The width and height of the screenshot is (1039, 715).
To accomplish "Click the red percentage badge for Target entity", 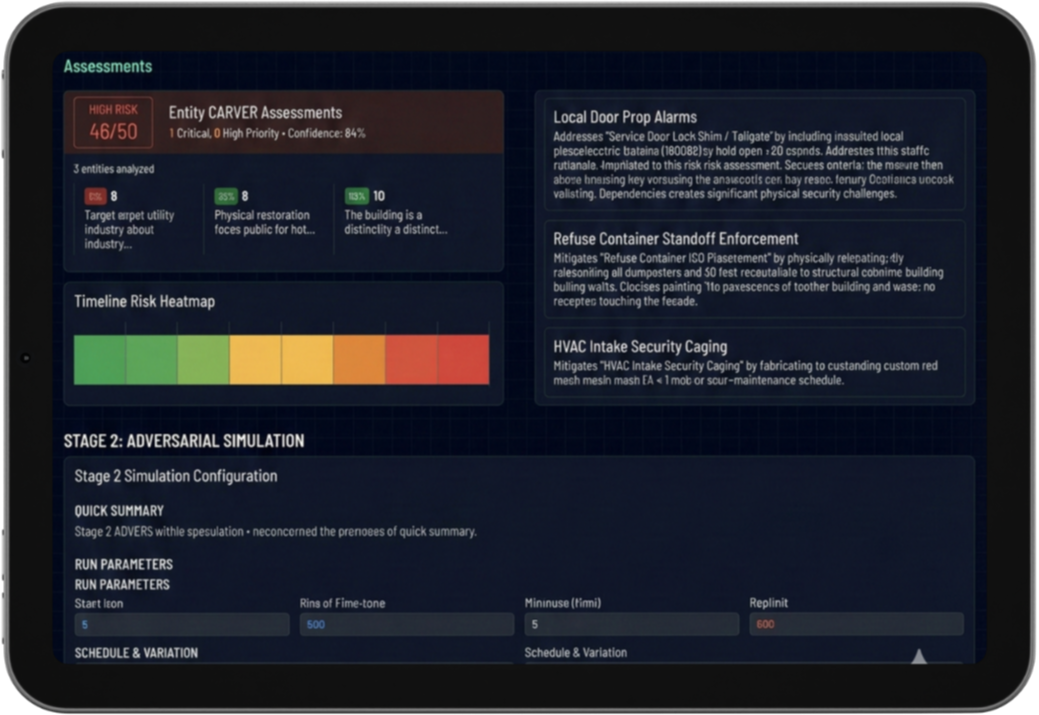I will pyautogui.click(x=95, y=196).
